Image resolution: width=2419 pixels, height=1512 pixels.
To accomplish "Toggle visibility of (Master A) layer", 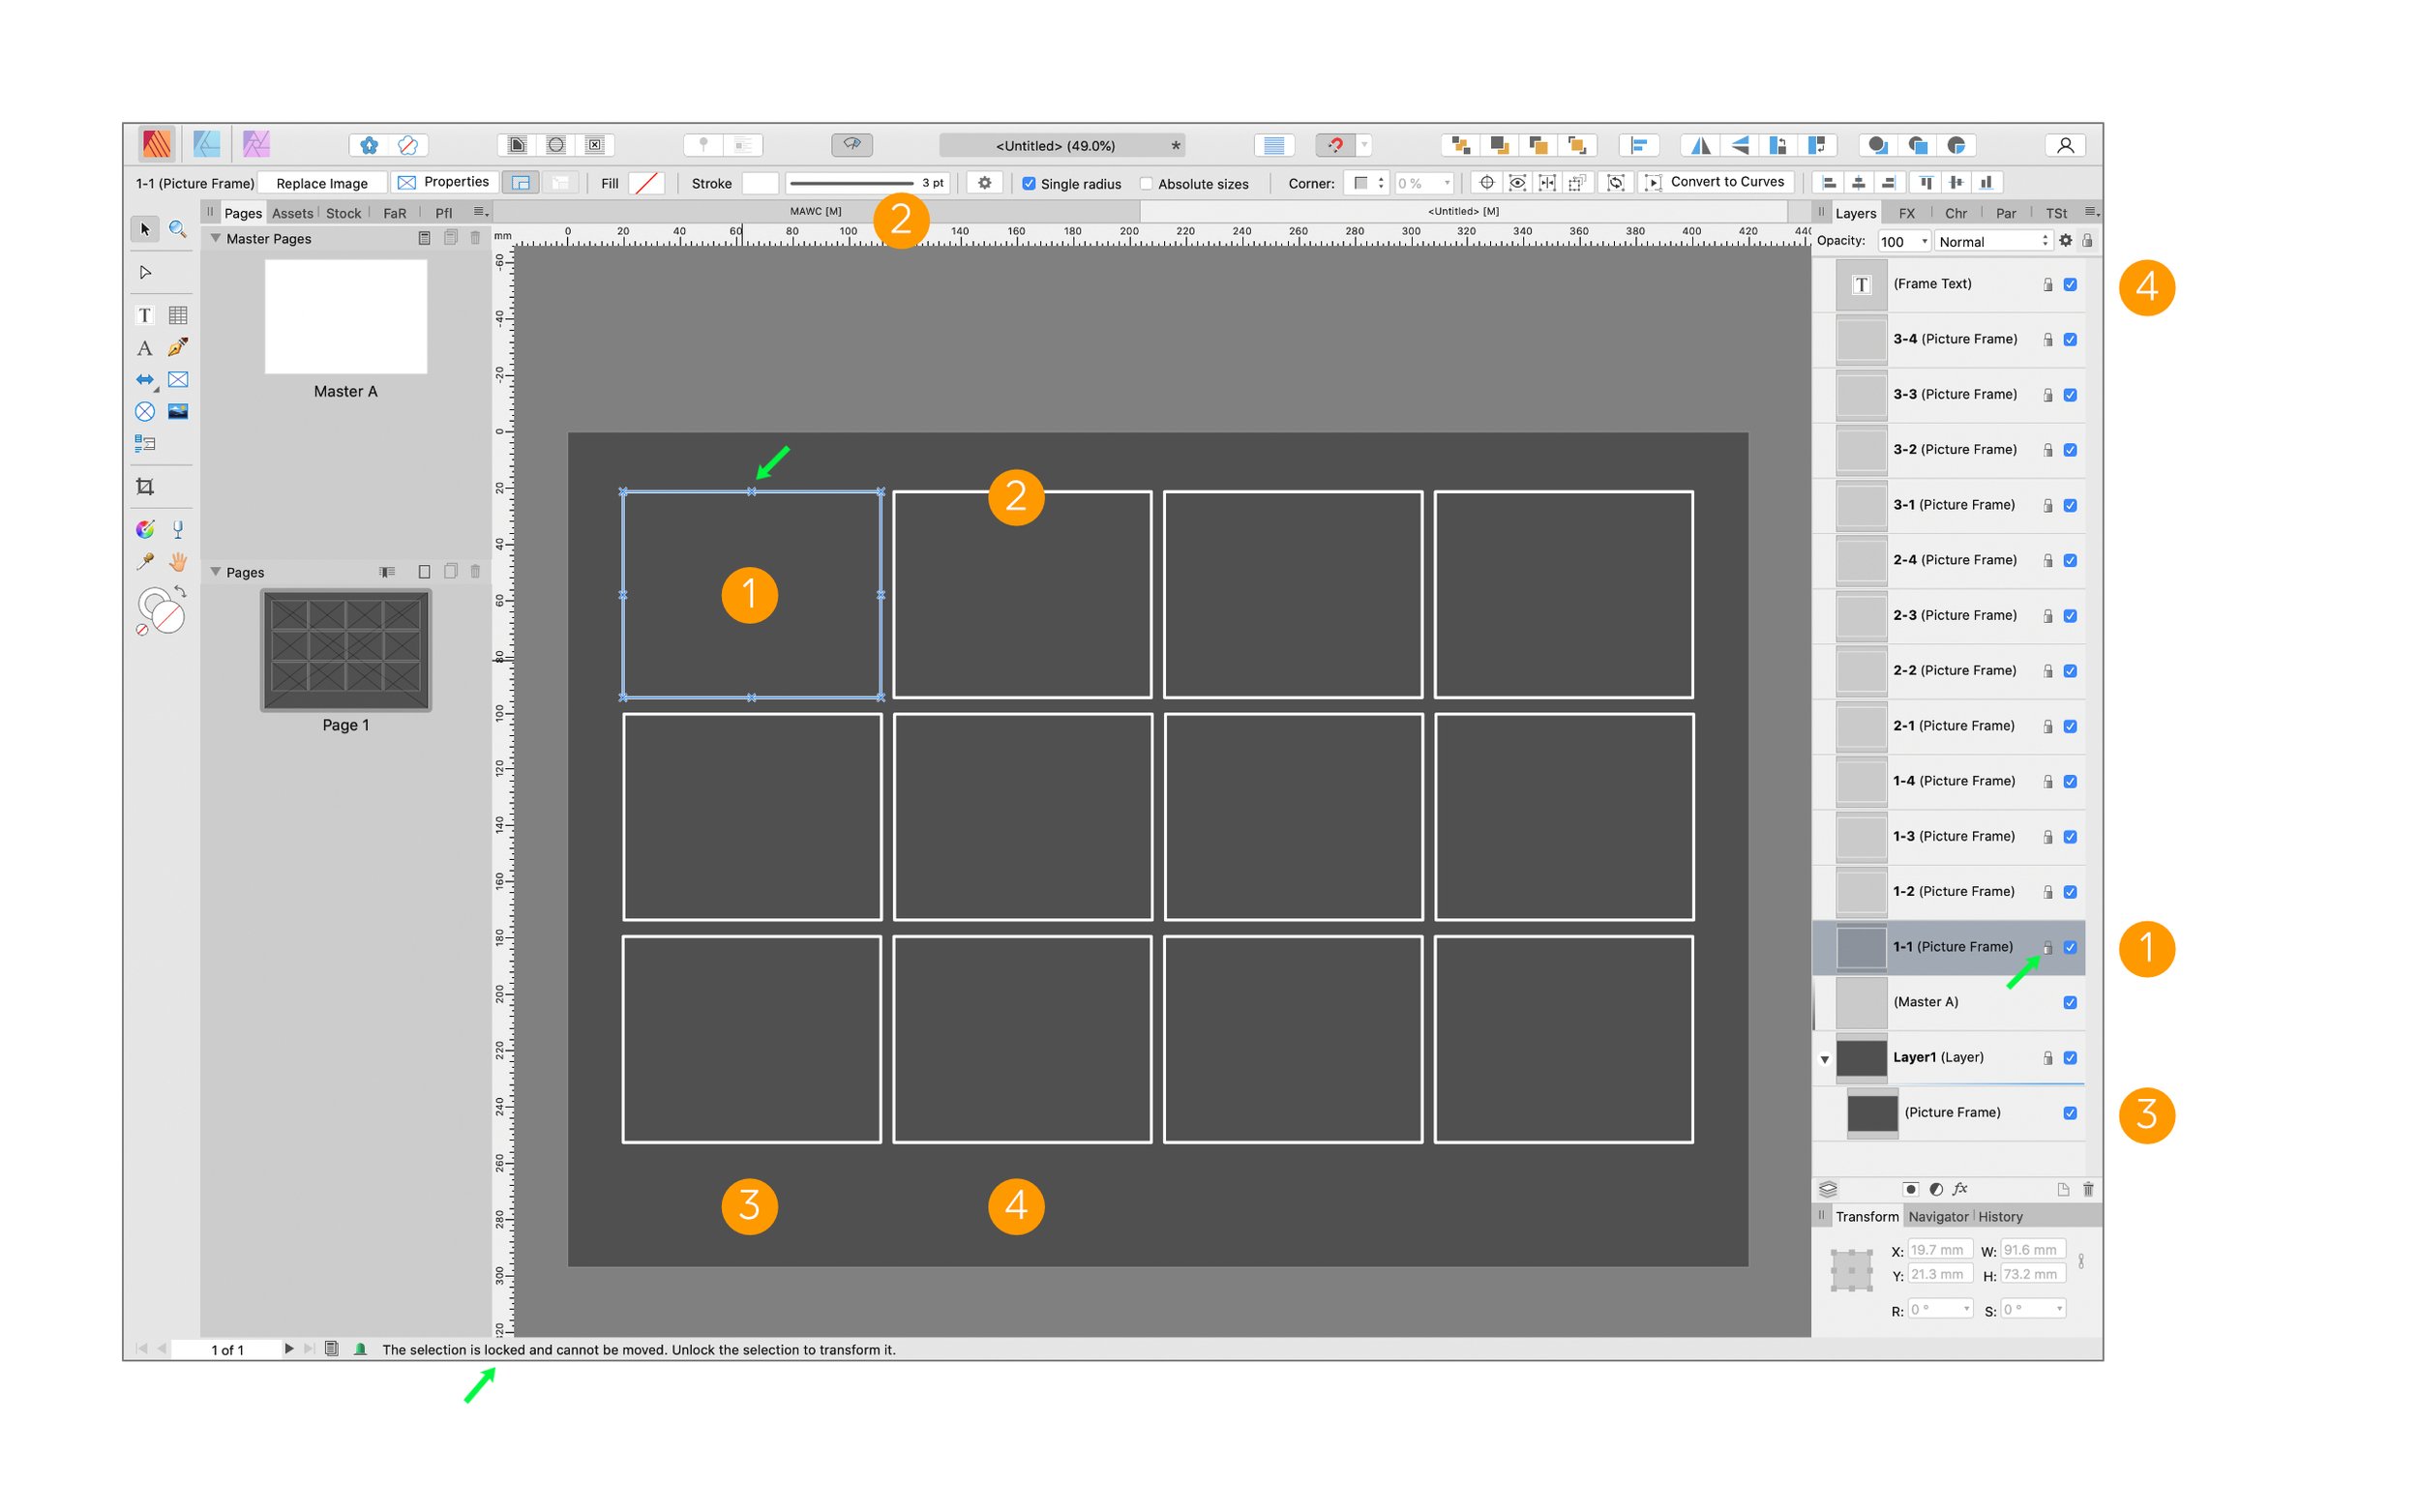I will [2070, 1002].
